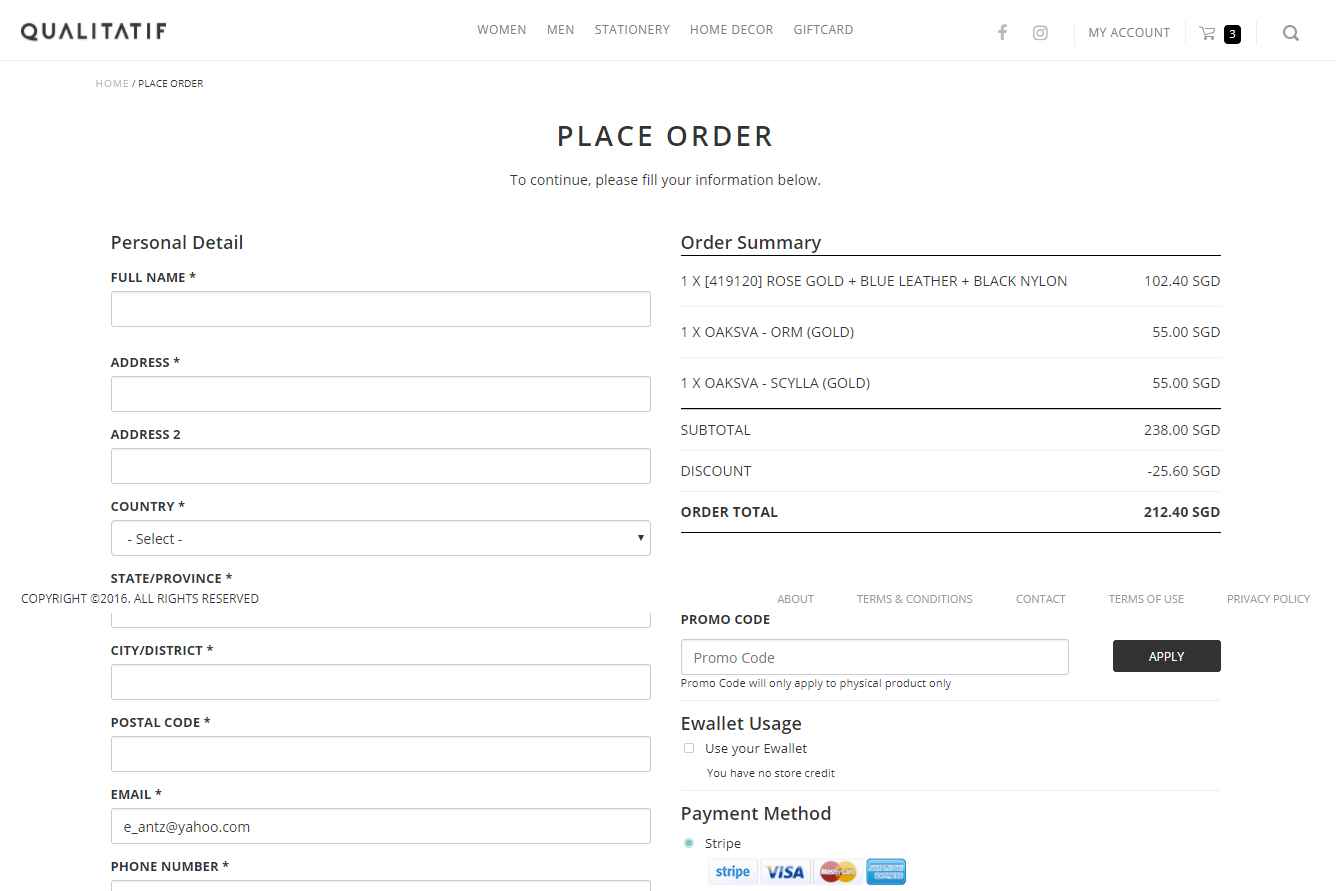Click the American Express logo

coord(886,872)
